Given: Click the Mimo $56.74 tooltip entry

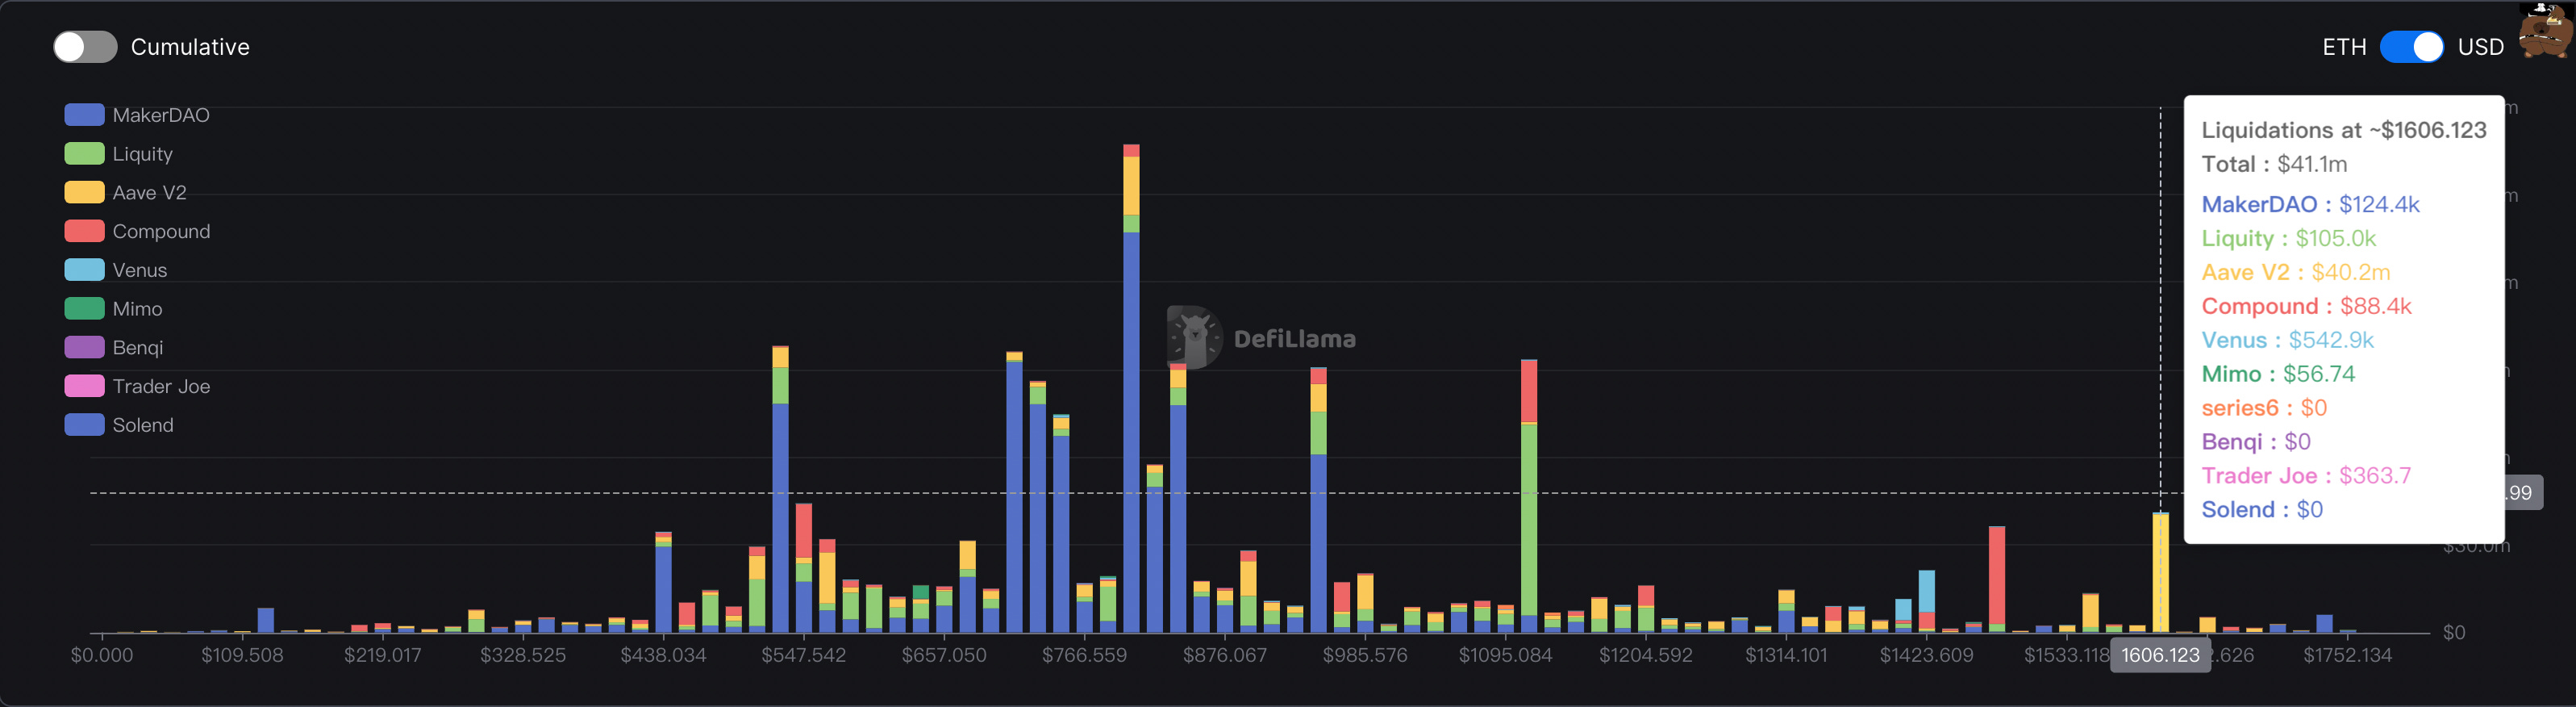Looking at the screenshot, I should point(2278,374).
